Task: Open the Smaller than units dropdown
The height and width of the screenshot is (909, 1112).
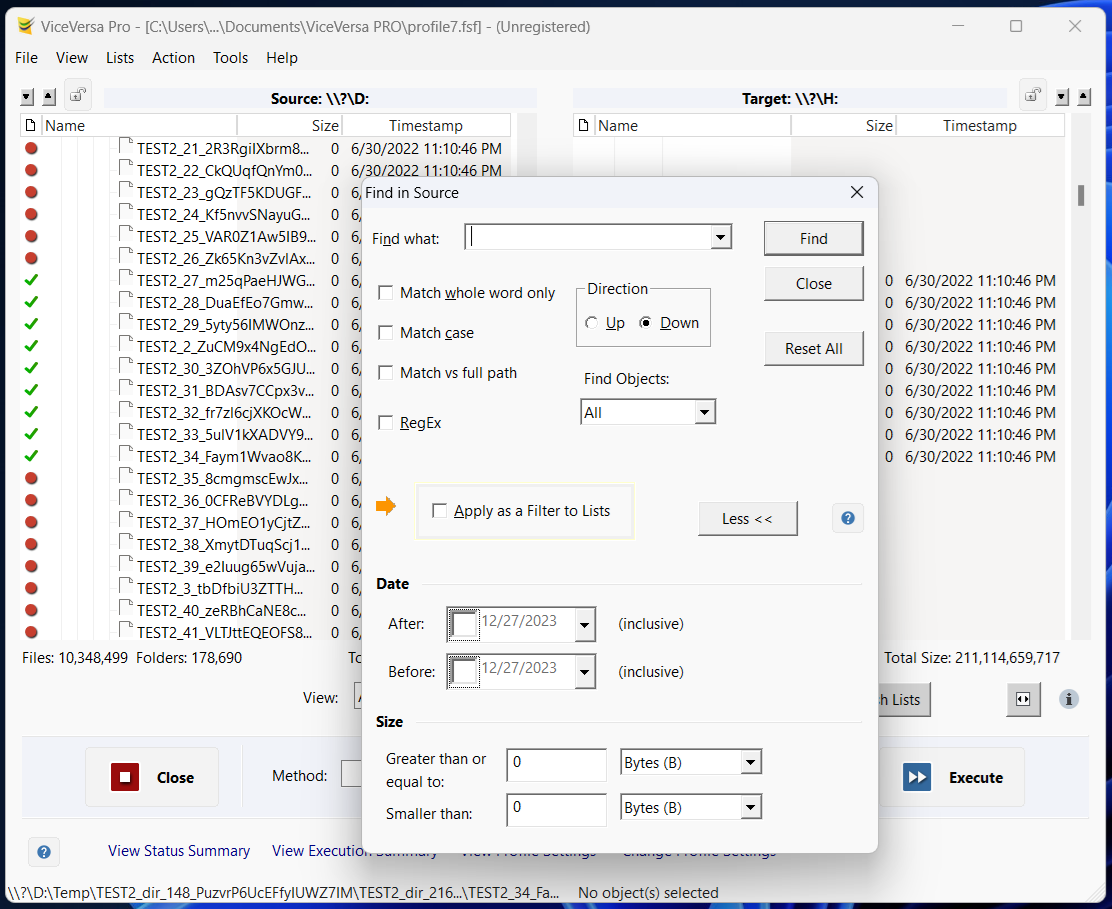Action: coord(750,807)
